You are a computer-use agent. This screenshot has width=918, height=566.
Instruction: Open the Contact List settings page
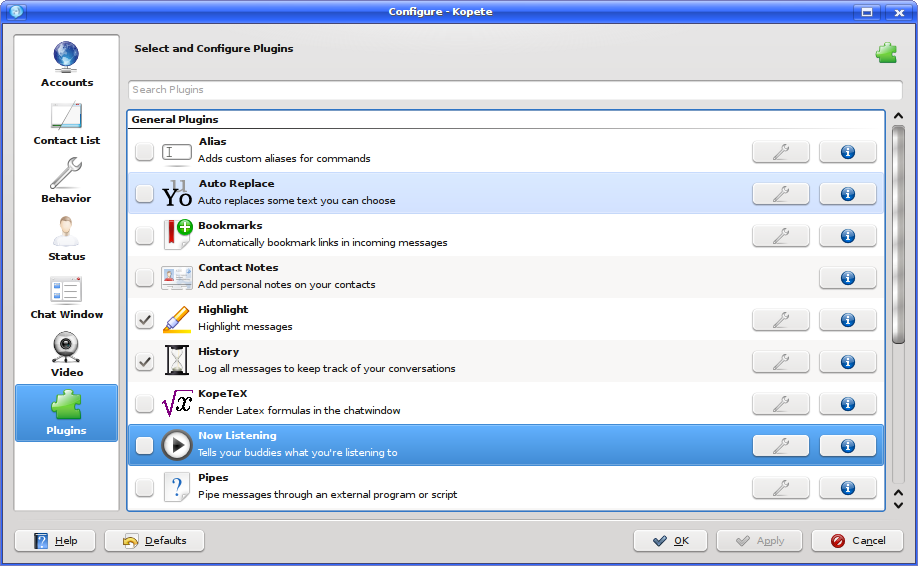[x=66, y=123]
